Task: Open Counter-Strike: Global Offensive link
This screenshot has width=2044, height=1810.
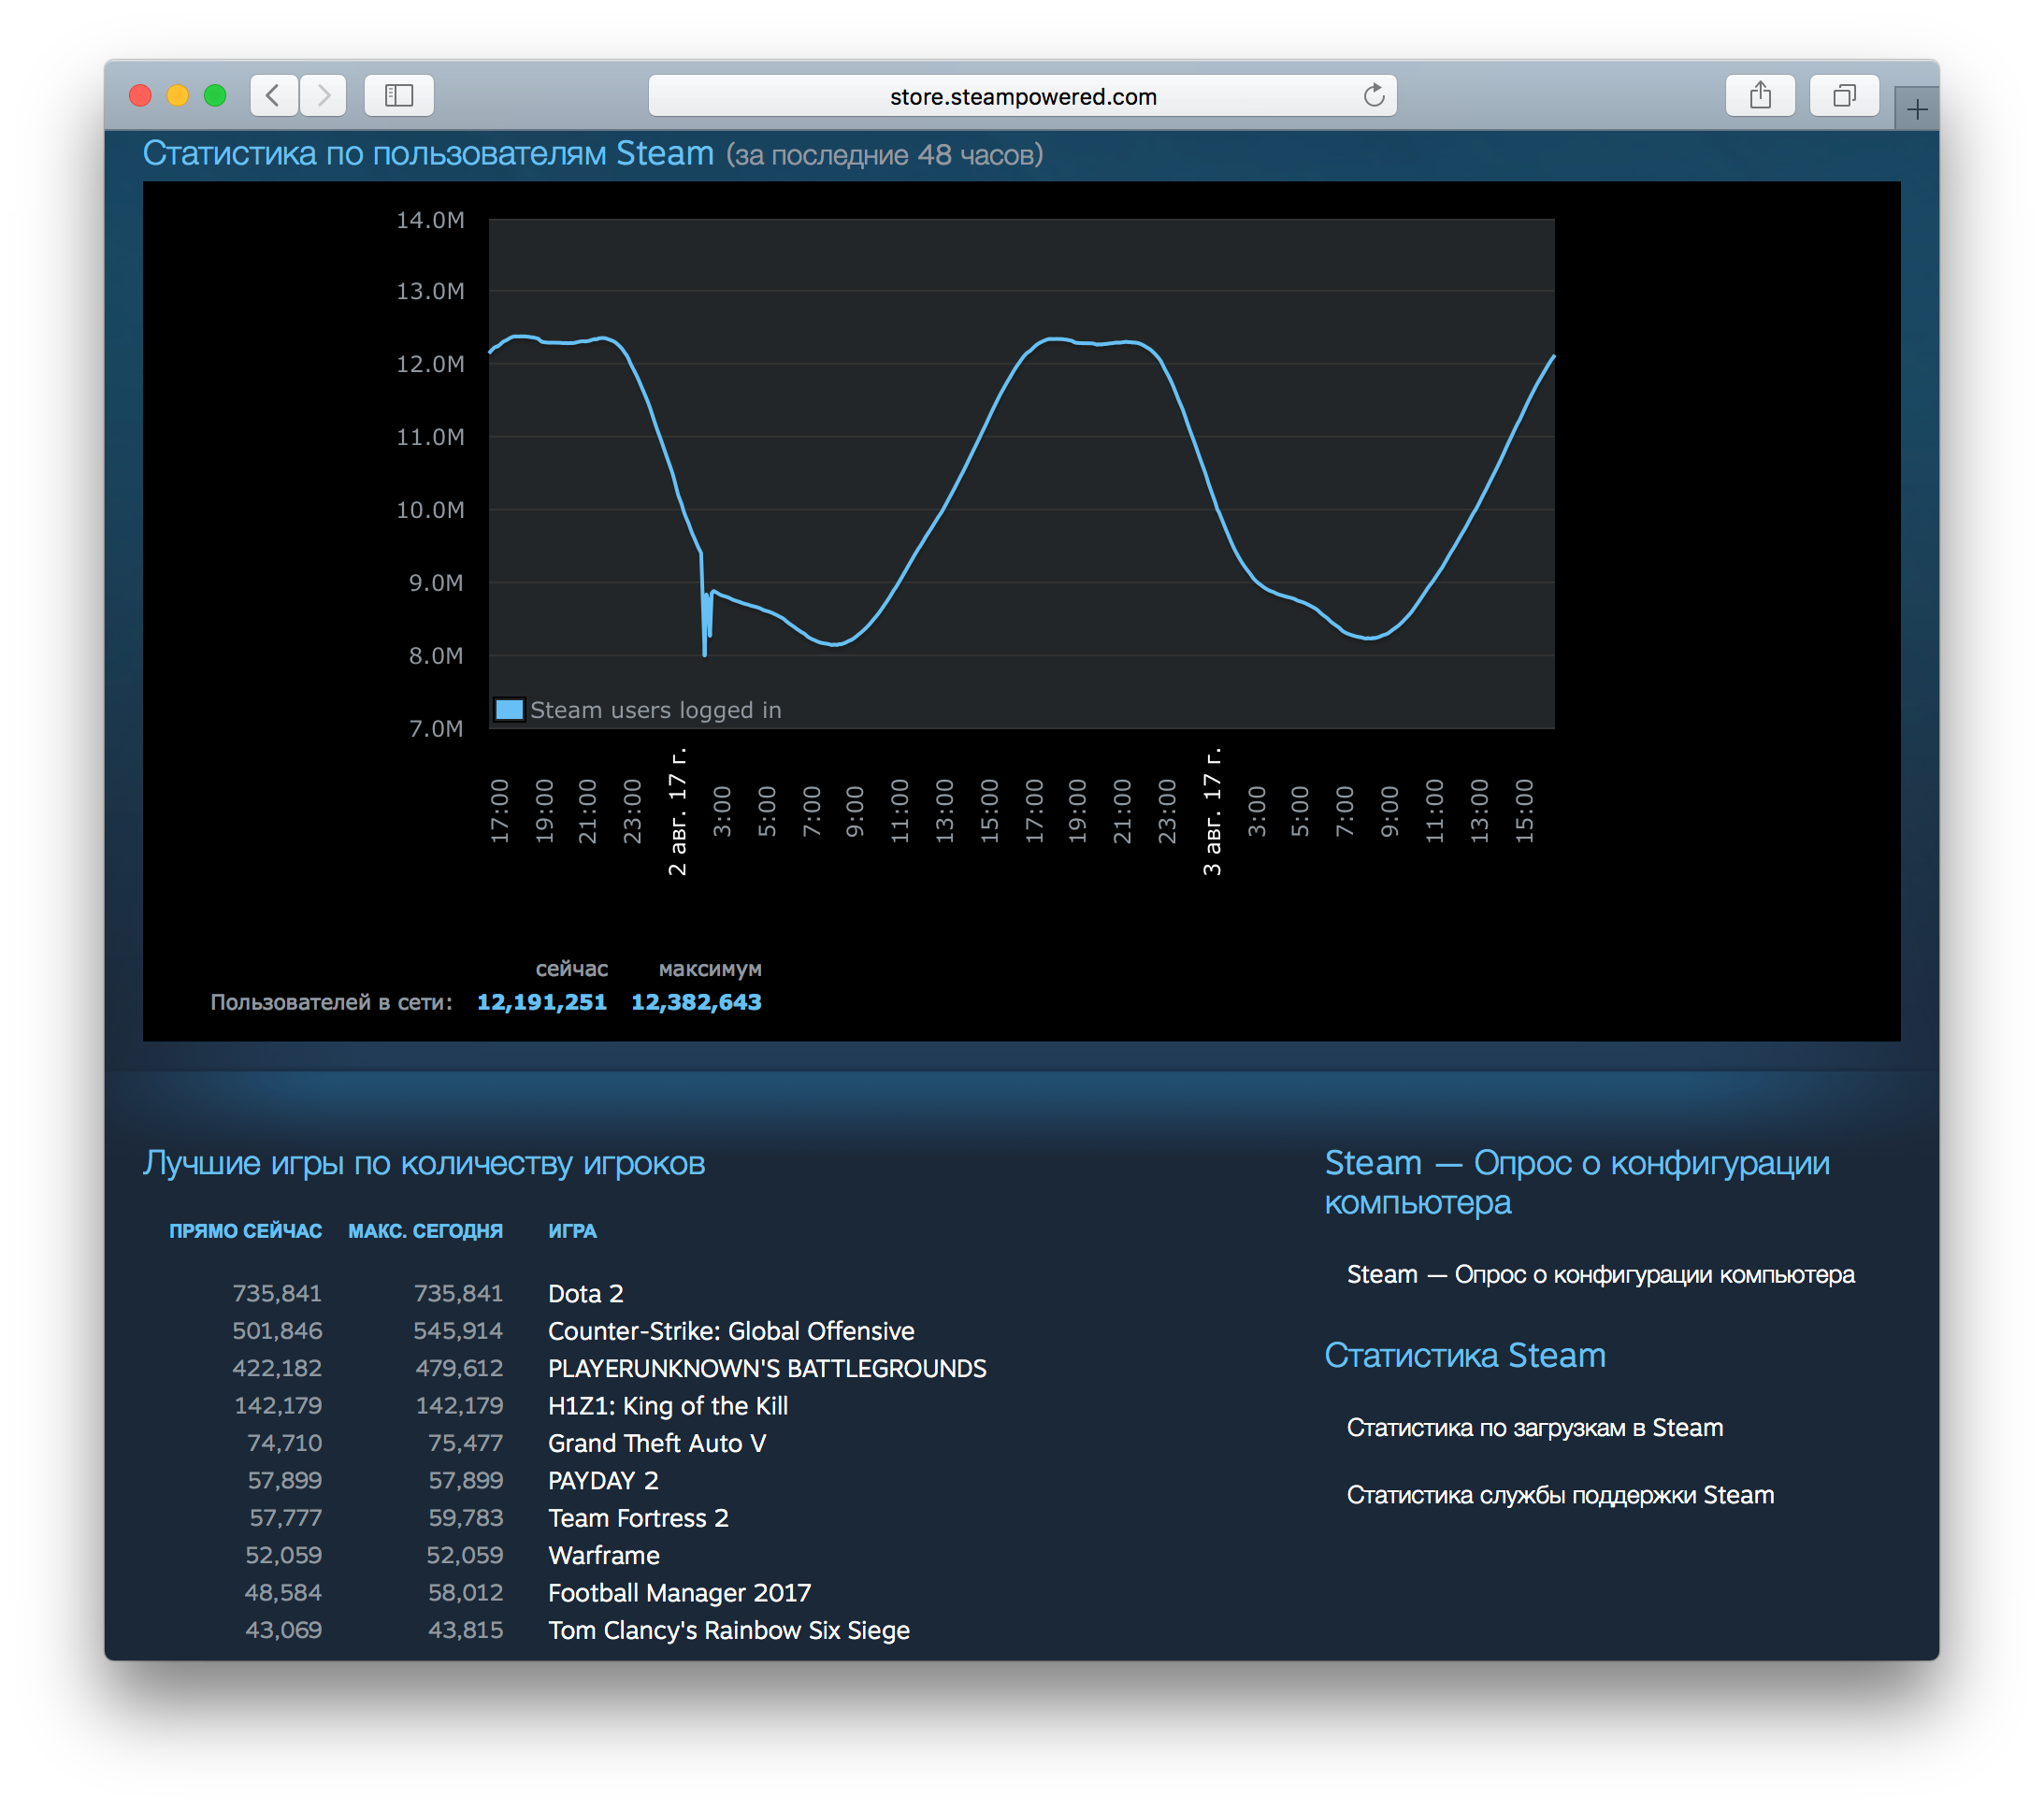Action: [731, 1331]
